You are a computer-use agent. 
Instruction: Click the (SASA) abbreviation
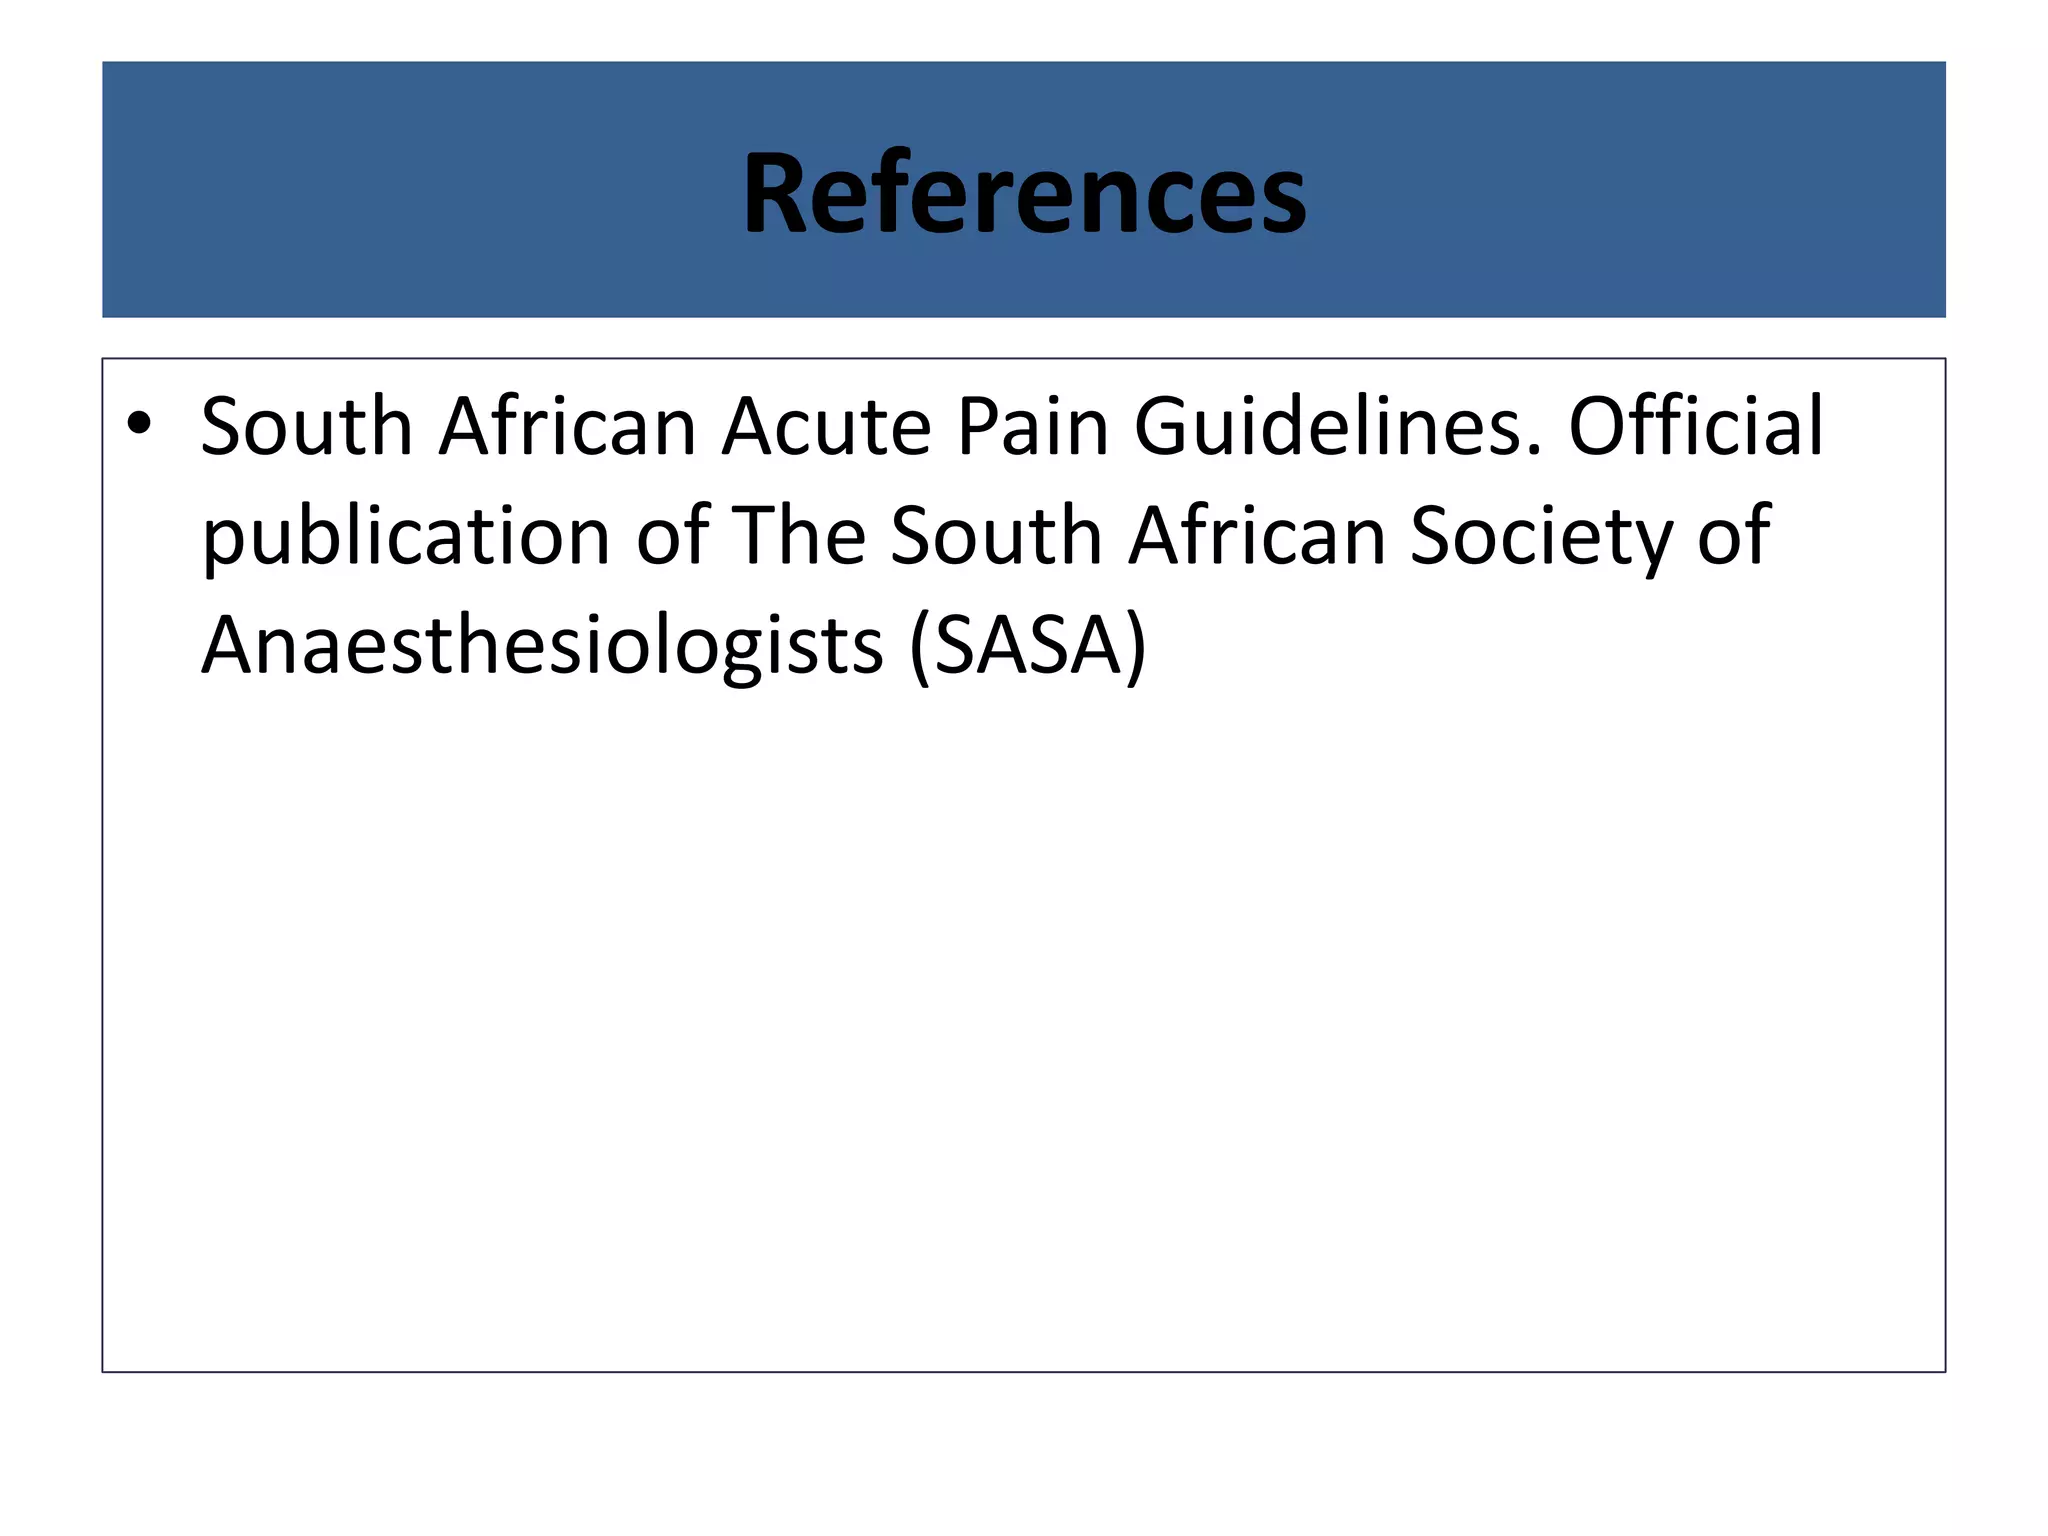(1028, 647)
